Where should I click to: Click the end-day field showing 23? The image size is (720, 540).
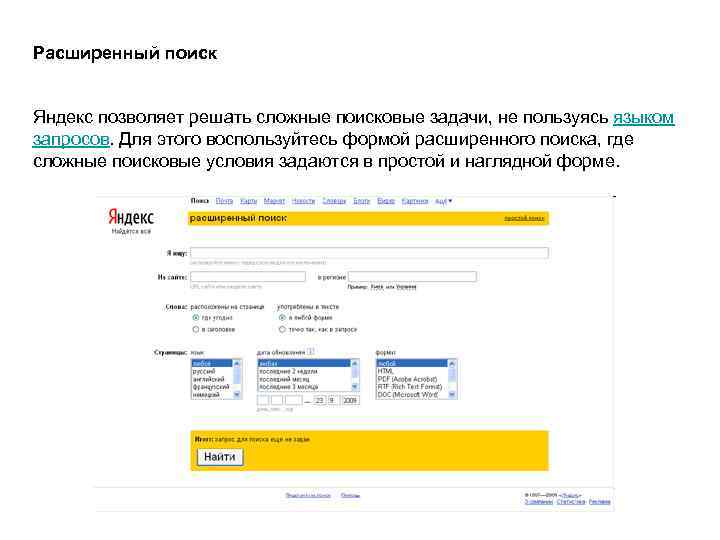[319, 401]
